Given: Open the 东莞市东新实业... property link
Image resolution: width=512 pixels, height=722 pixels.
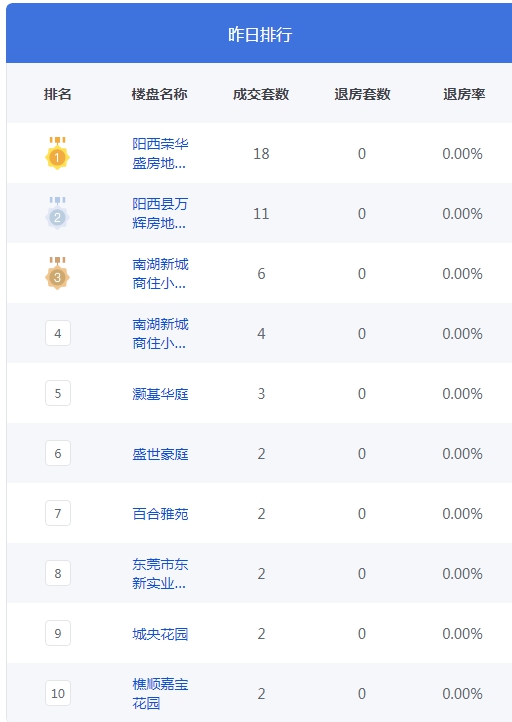Looking at the screenshot, I should click(160, 574).
